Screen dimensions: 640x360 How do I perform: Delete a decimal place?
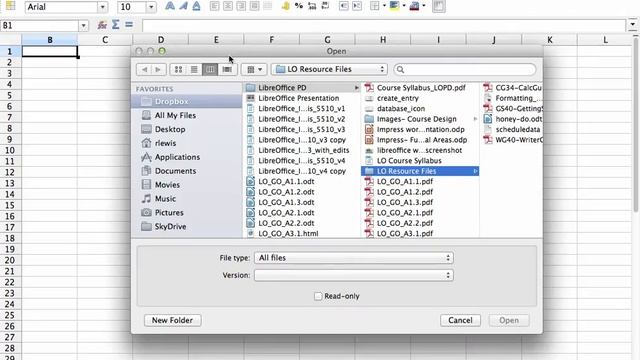point(325,6)
